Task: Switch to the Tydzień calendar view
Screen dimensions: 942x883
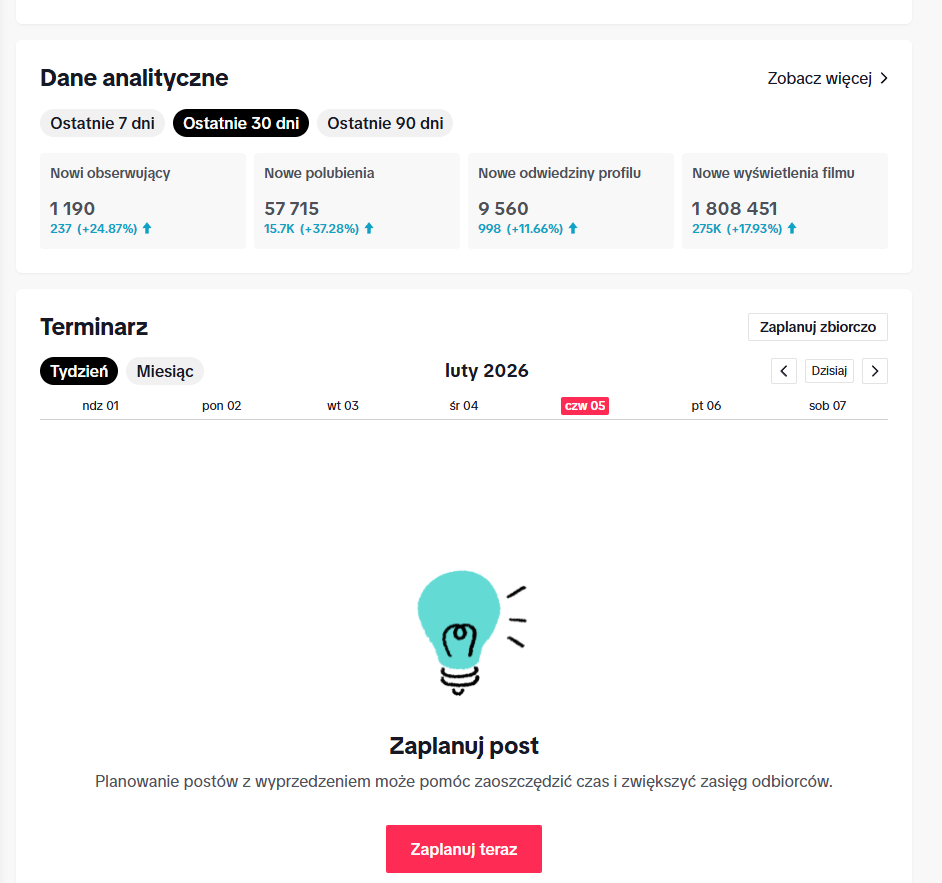Action: (x=79, y=371)
